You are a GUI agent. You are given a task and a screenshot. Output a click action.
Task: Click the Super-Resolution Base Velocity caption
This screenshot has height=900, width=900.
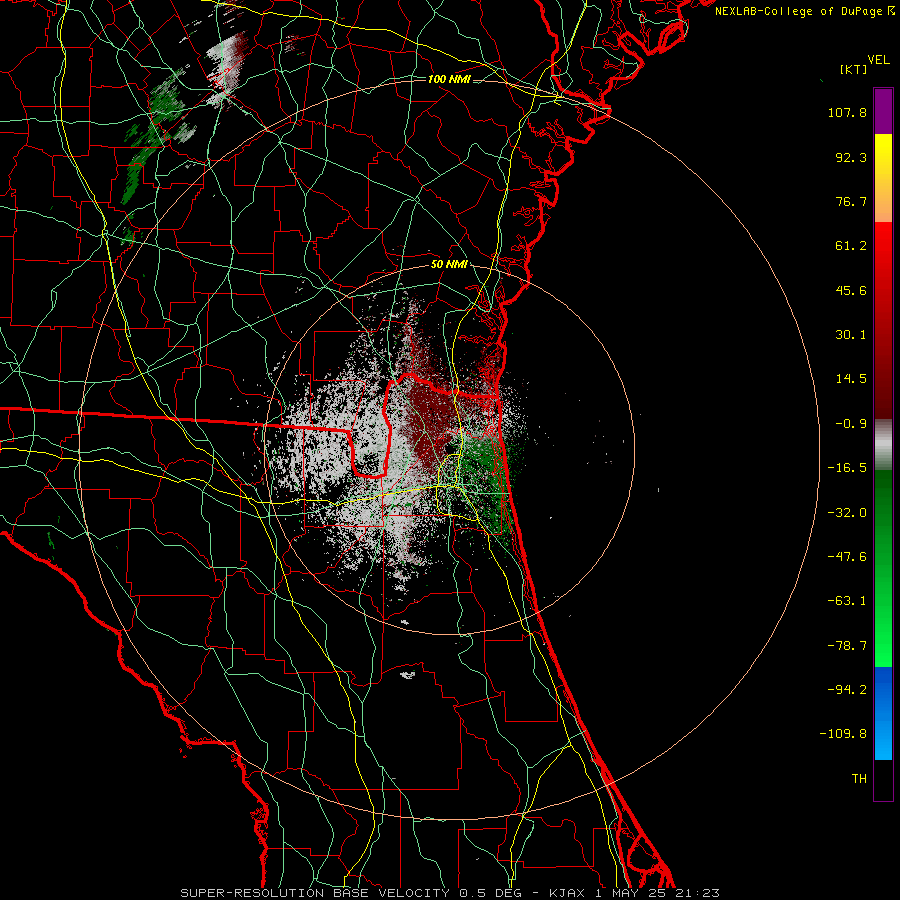point(449,893)
